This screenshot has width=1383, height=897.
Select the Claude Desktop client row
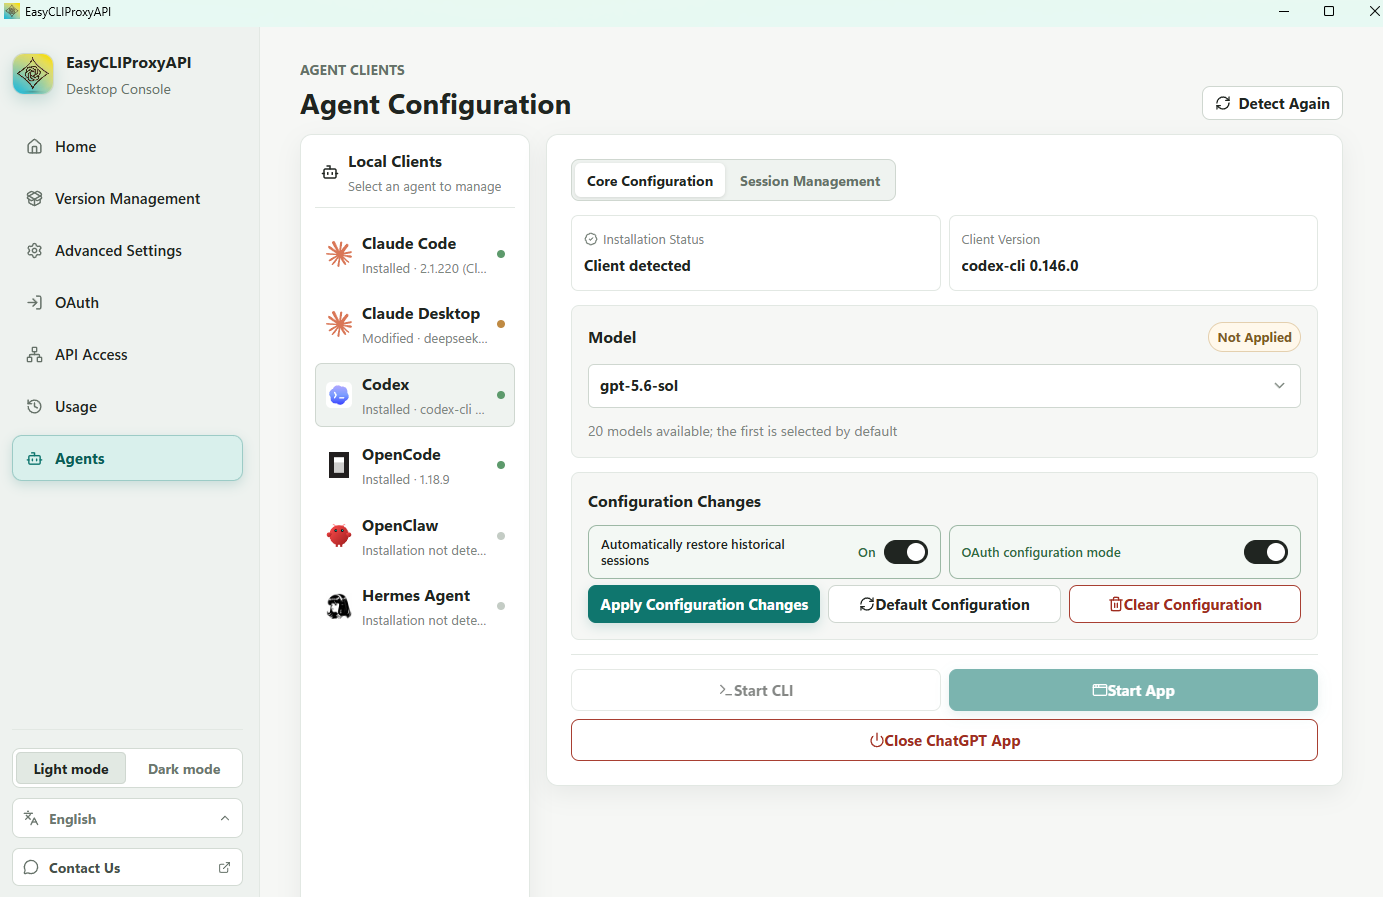pos(415,324)
